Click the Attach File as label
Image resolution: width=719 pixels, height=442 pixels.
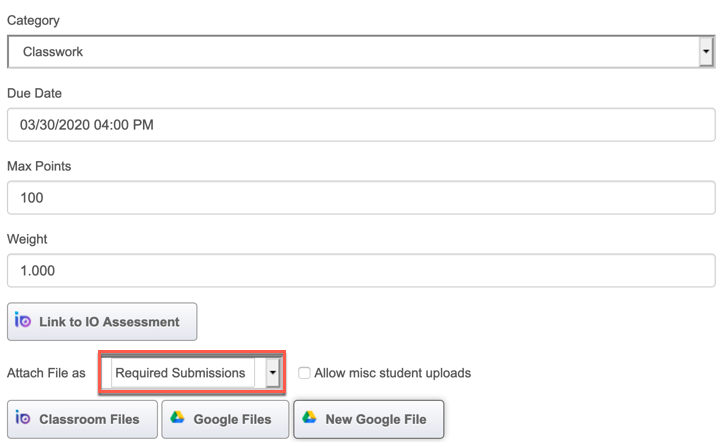(46, 373)
